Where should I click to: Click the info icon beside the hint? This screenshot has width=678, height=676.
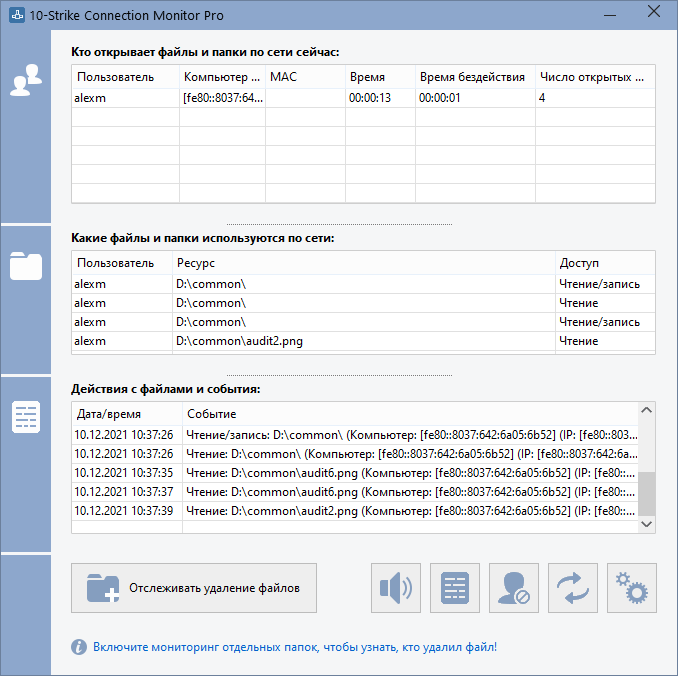(x=79, y=647)
